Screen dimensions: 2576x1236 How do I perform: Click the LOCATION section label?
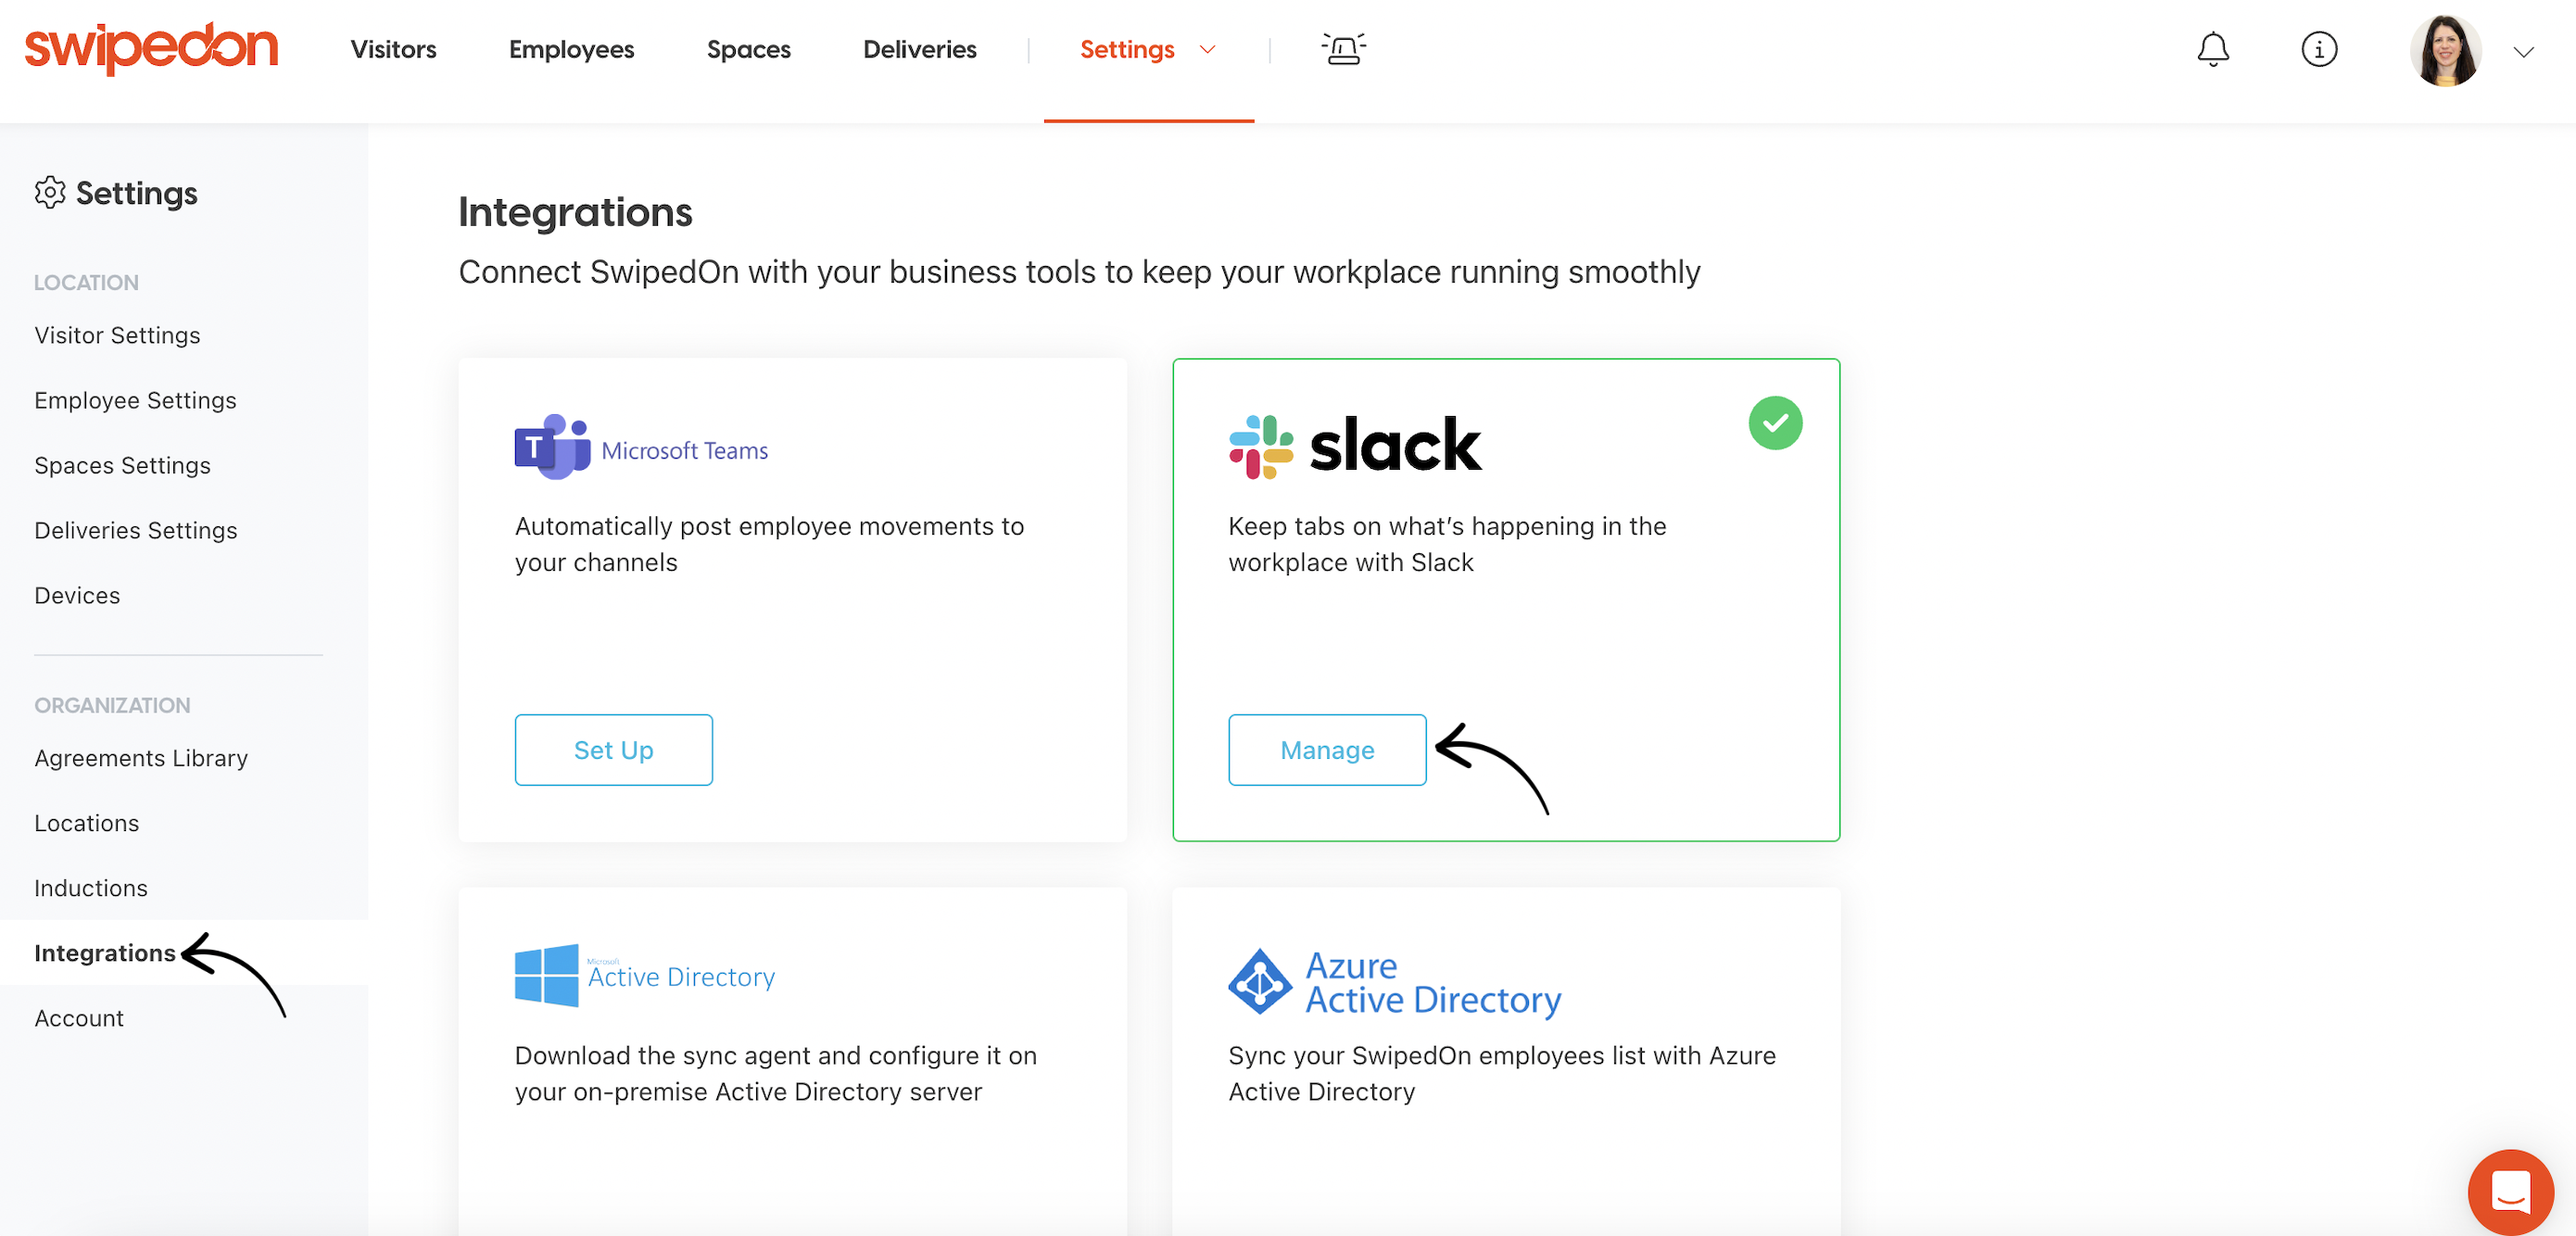[86, 282]
